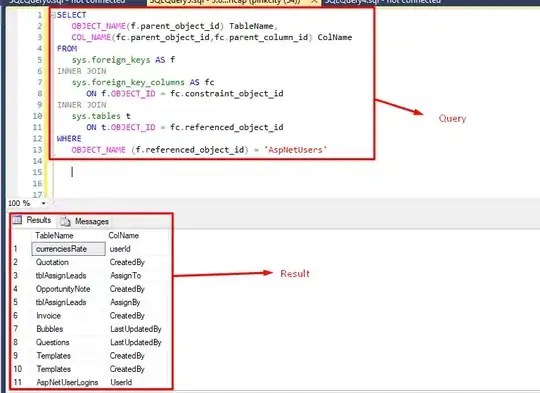Viewport: 540px width, 393px height.
Task: Click the 'AspNetUsers' string in the query
Action: [x=295, y=150]
